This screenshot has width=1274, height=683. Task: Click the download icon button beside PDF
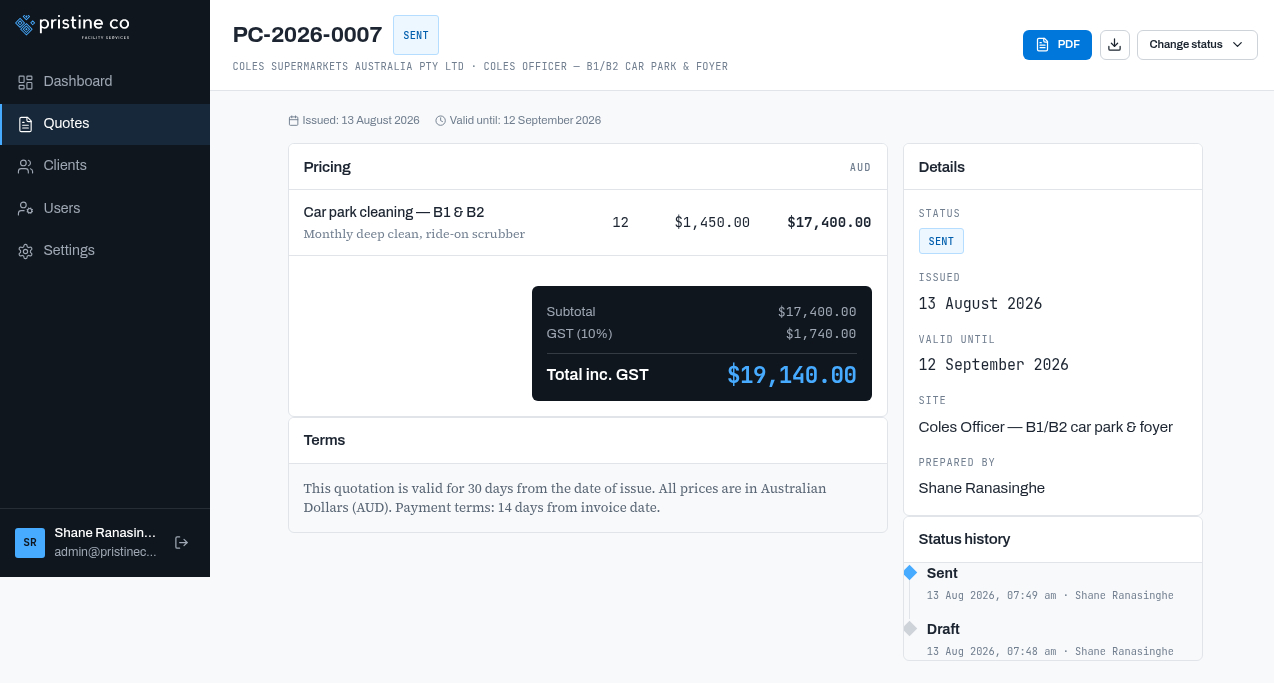click(1115, 45)
